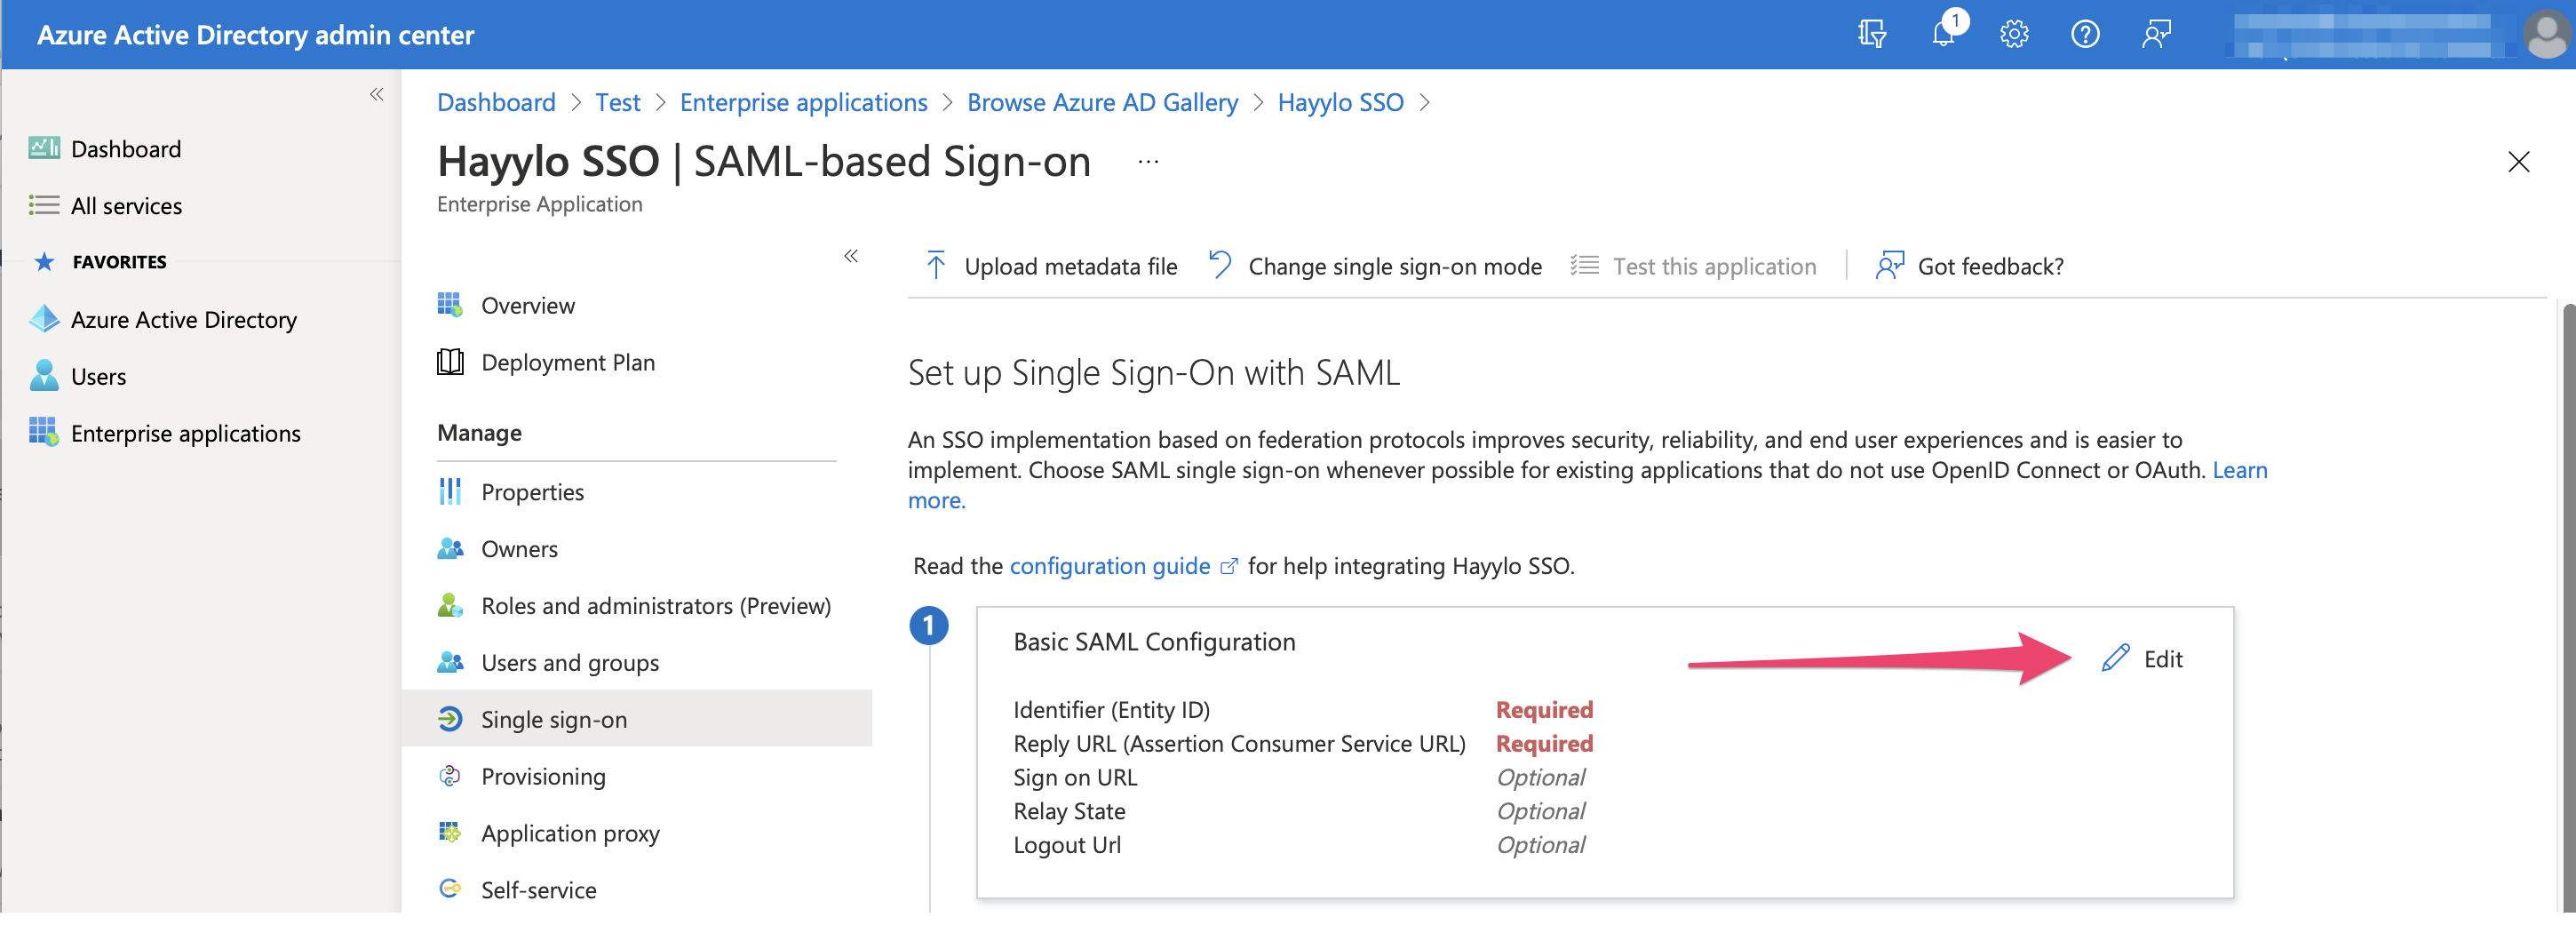The height and width of the screenshot is (949, 2576).
Task: Select Single sign-on in the Manage menu
Action: pos(553,719)
